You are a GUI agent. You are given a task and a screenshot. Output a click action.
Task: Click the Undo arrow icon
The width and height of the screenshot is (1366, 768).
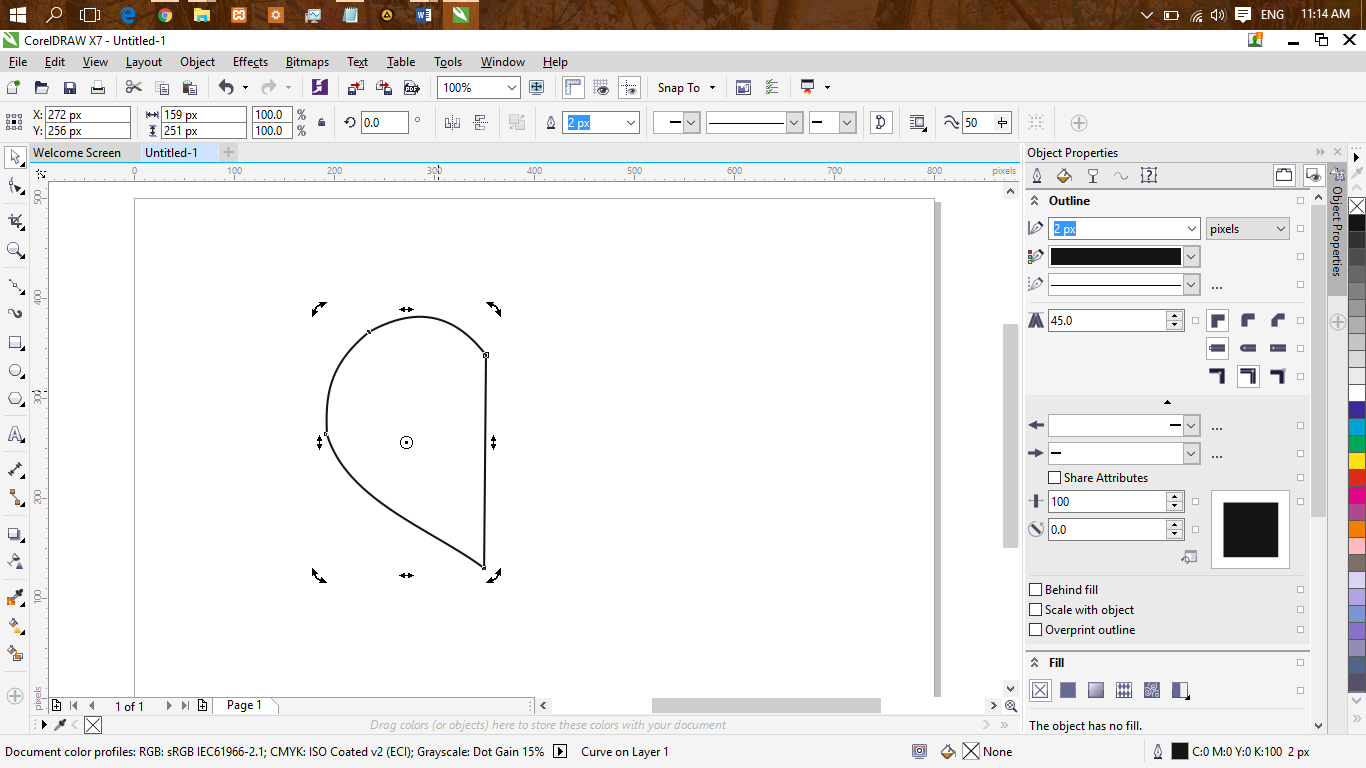tap(226, 88)
